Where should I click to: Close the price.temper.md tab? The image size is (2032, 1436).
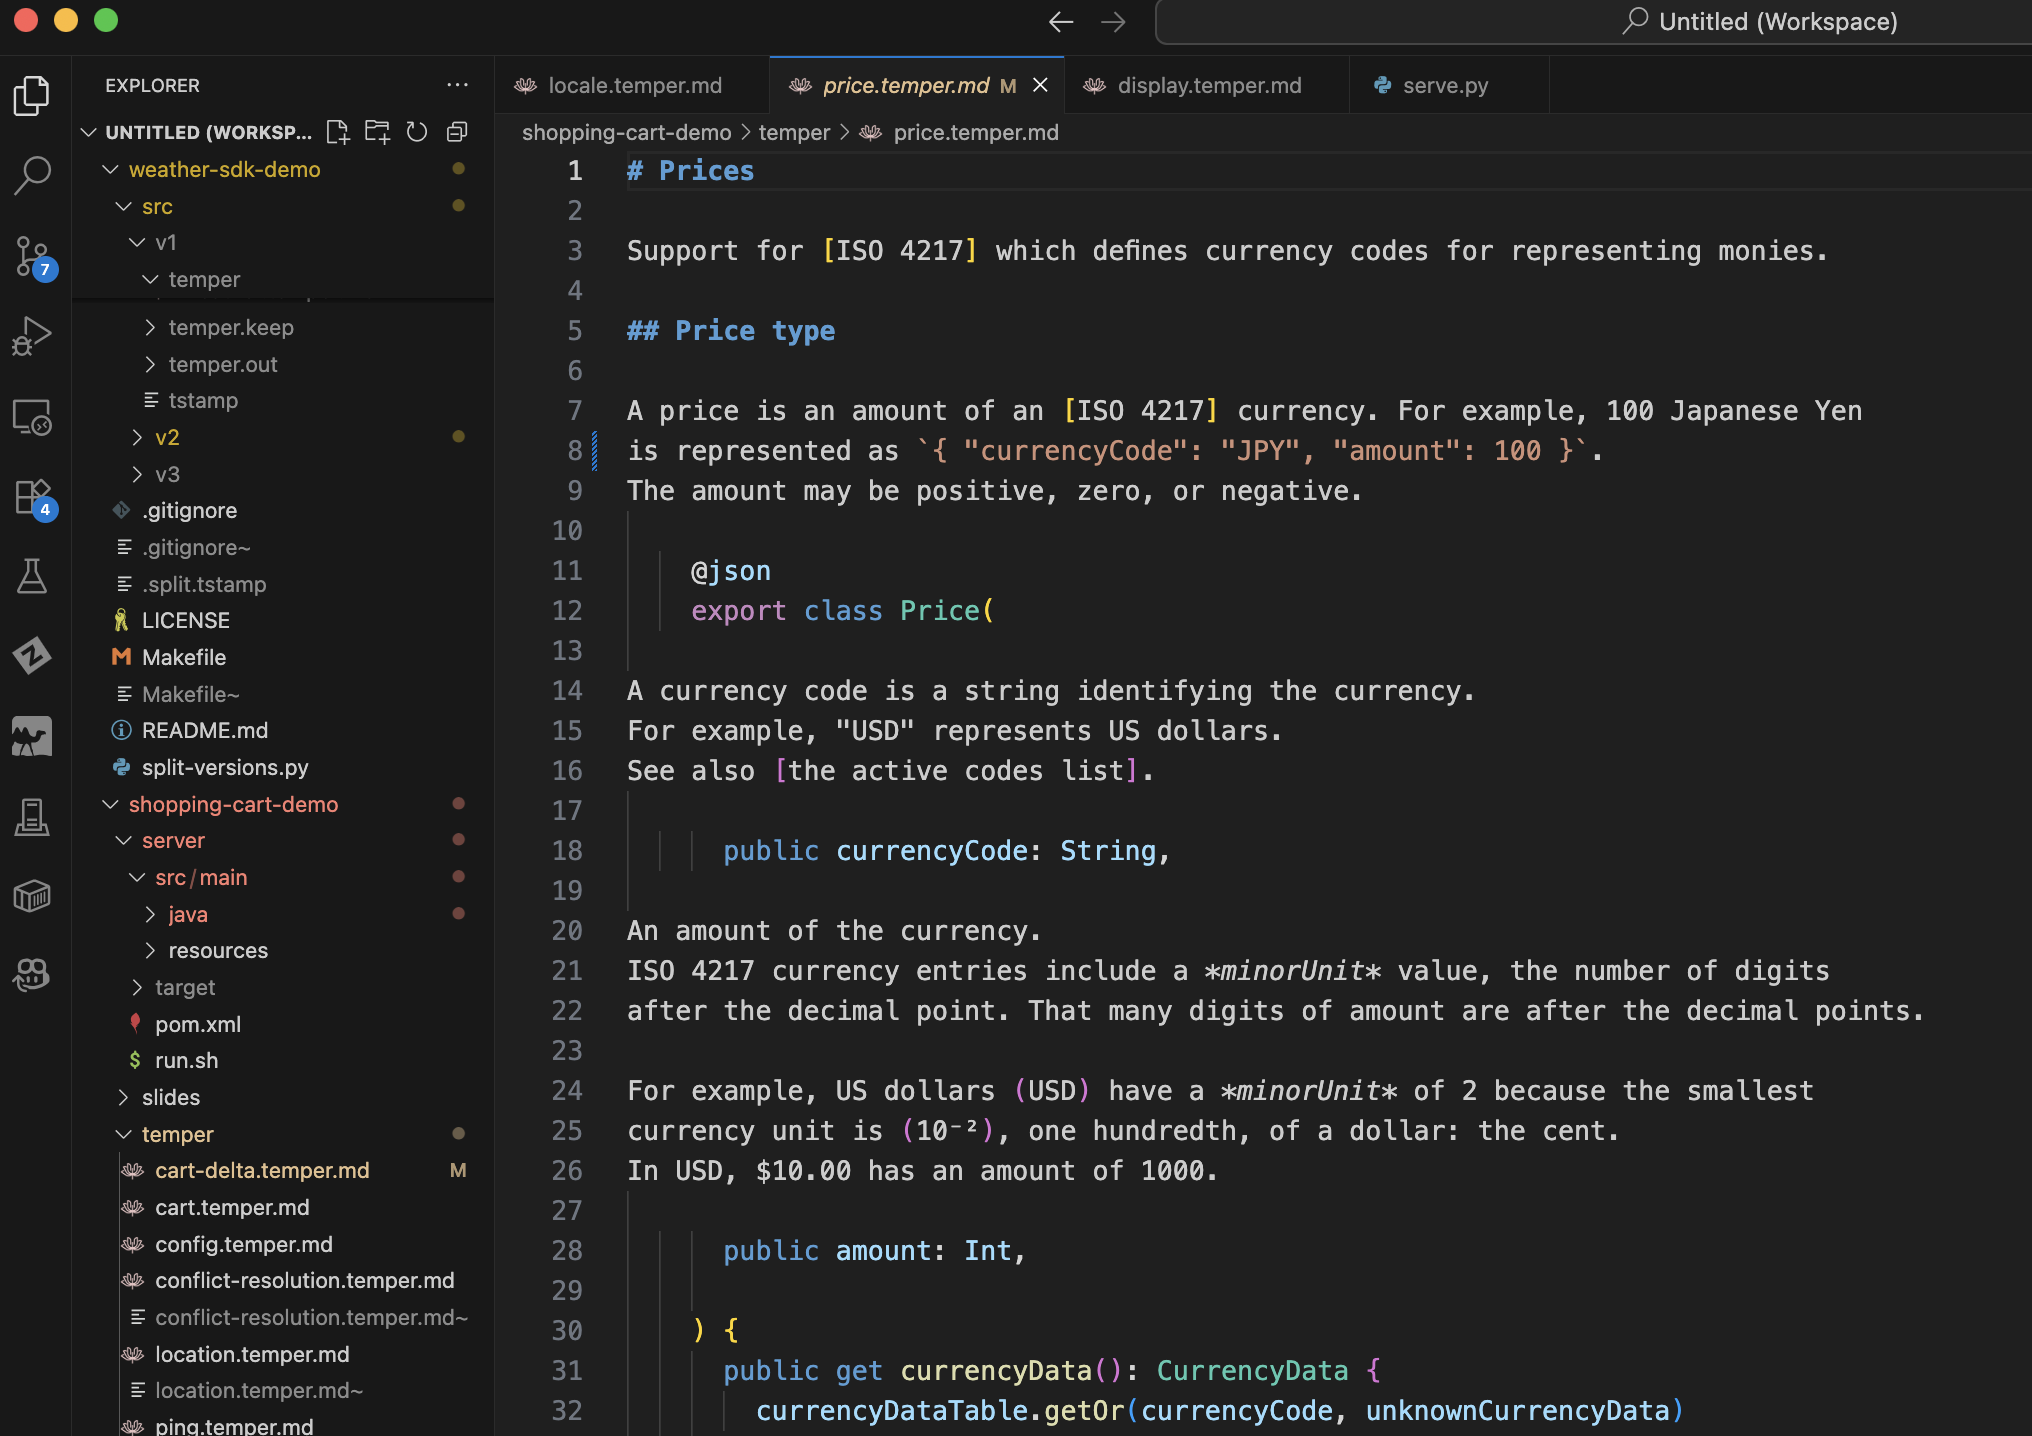pyautogui.click(x=1040, y=85)
